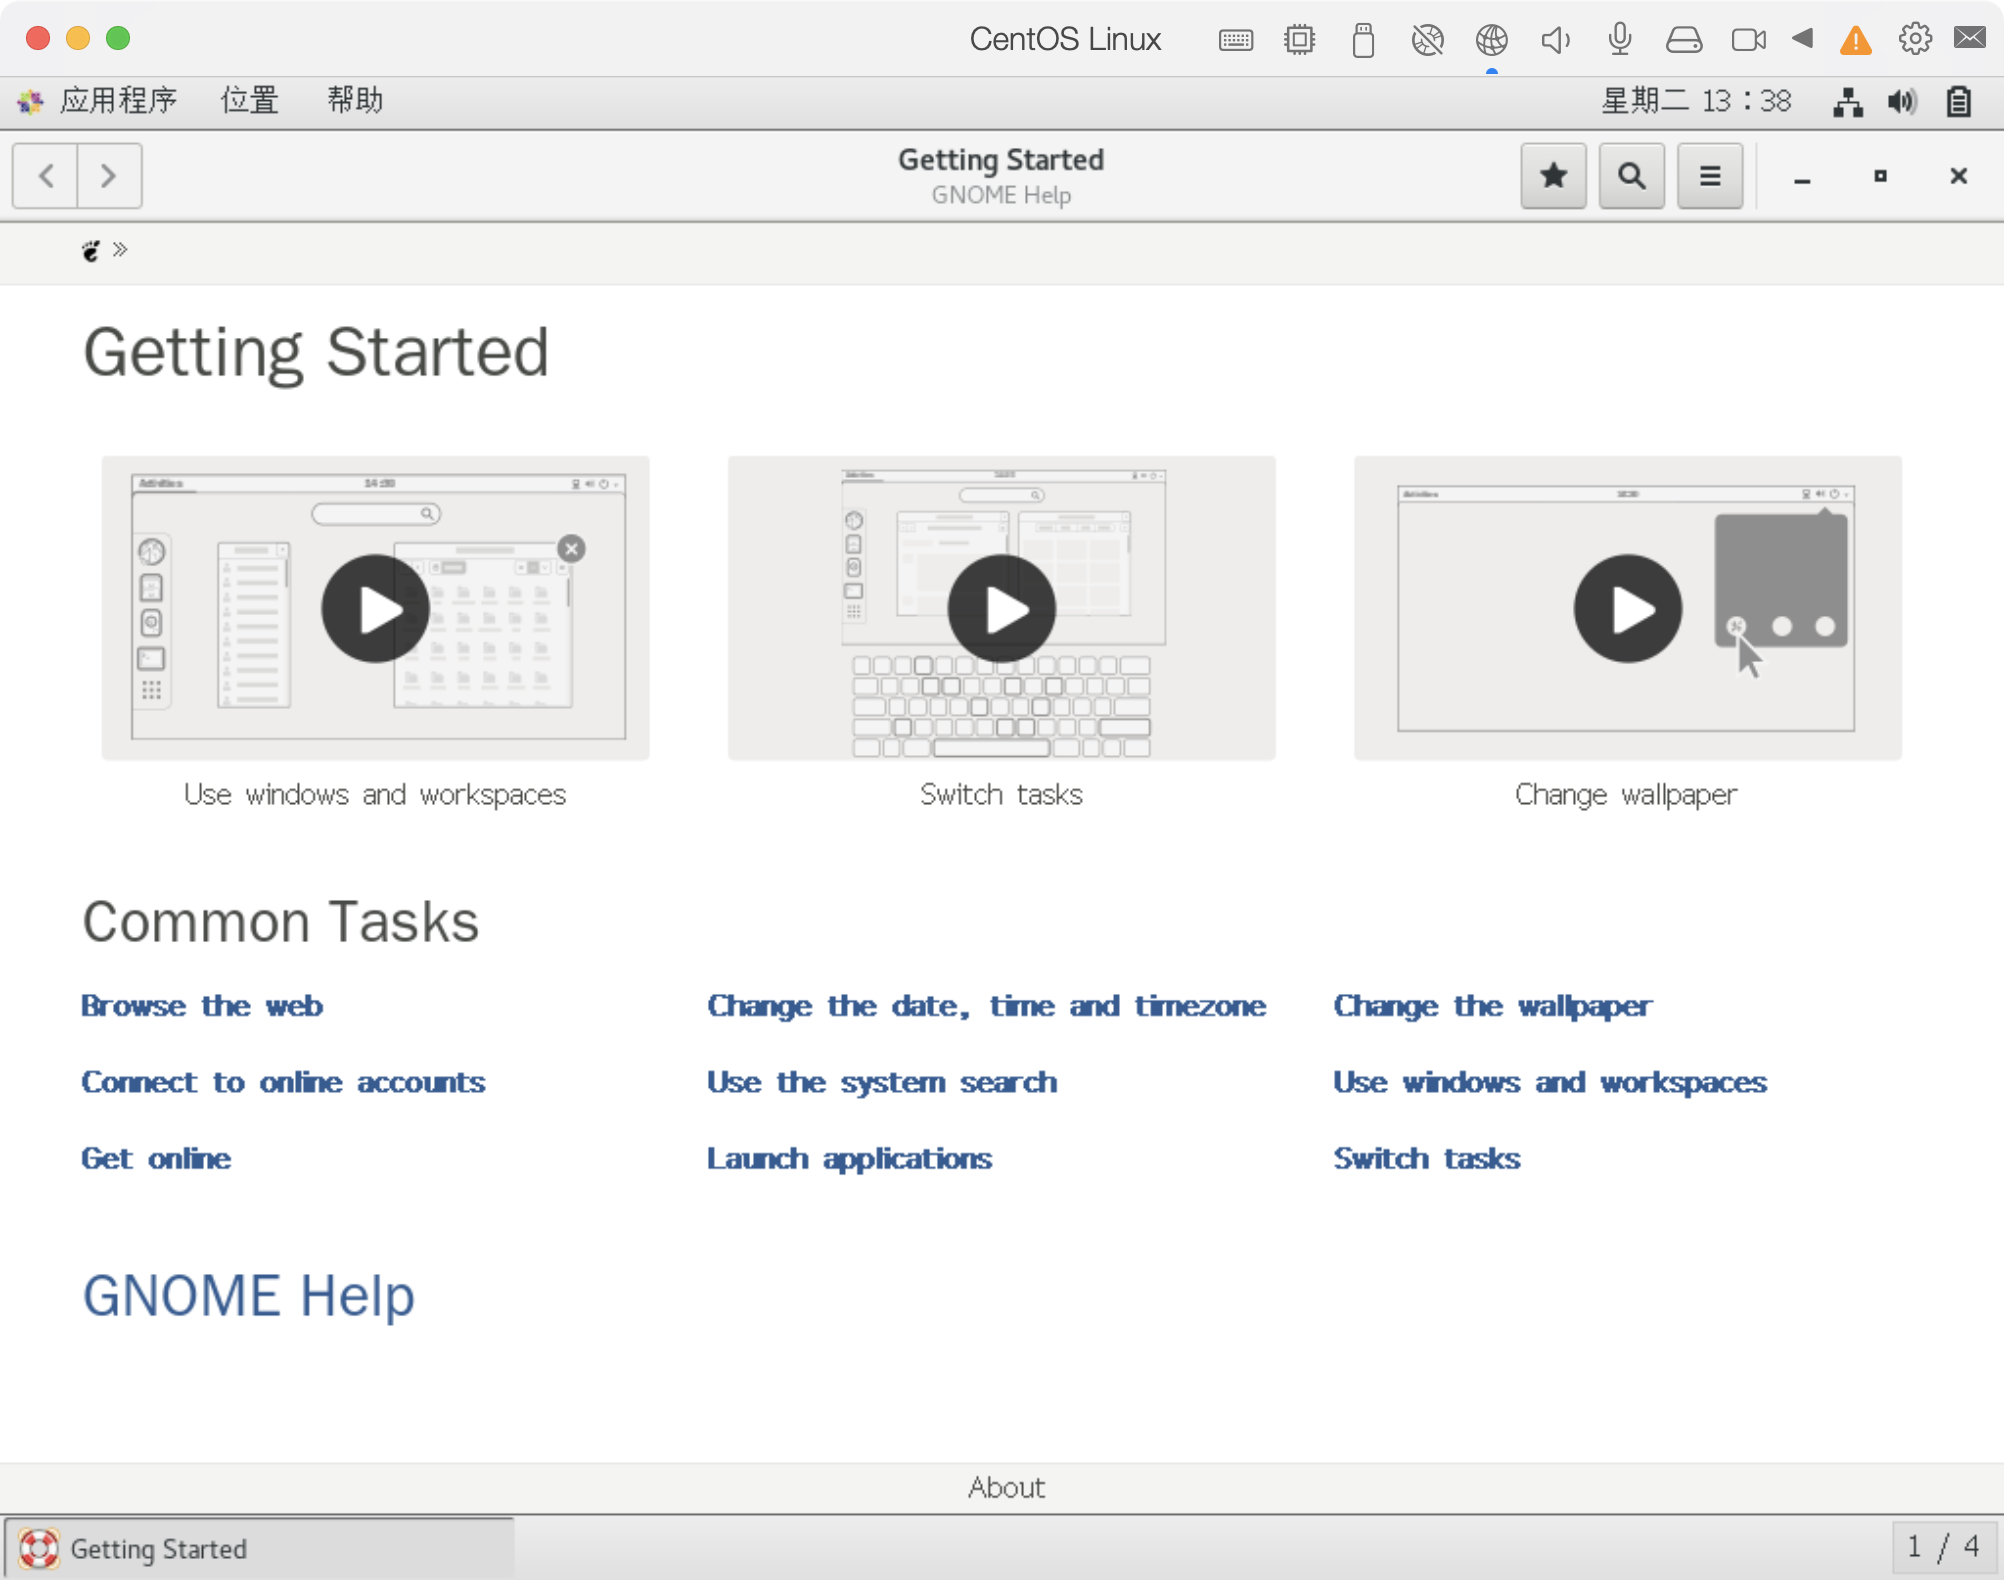Play the Use windows and workspaces video
Screen dimensions: 2004x1580
click(375, 608)
